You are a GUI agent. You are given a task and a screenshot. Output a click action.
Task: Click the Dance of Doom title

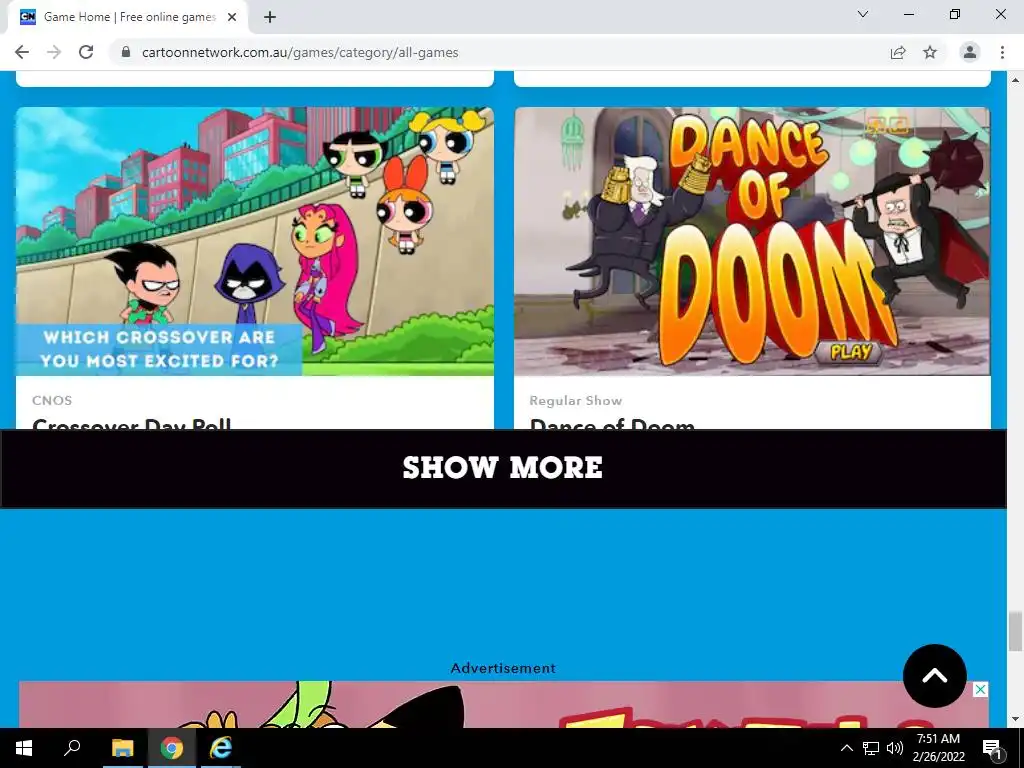tap(612, 424)
